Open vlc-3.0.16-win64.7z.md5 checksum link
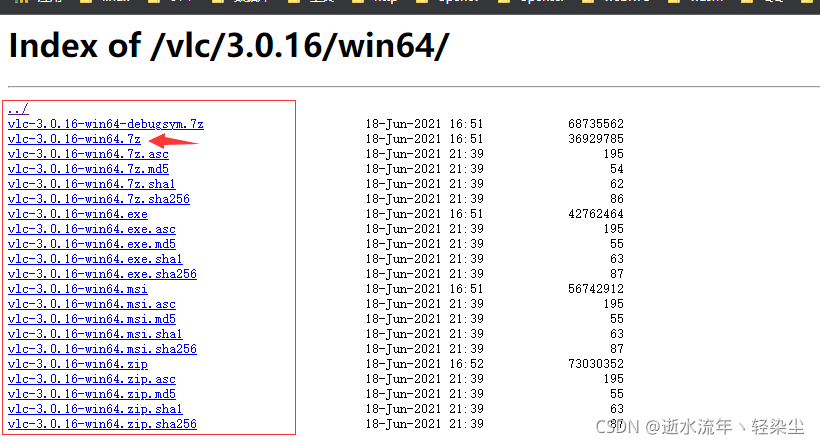The image size is (820, 444). pos(88,169)
